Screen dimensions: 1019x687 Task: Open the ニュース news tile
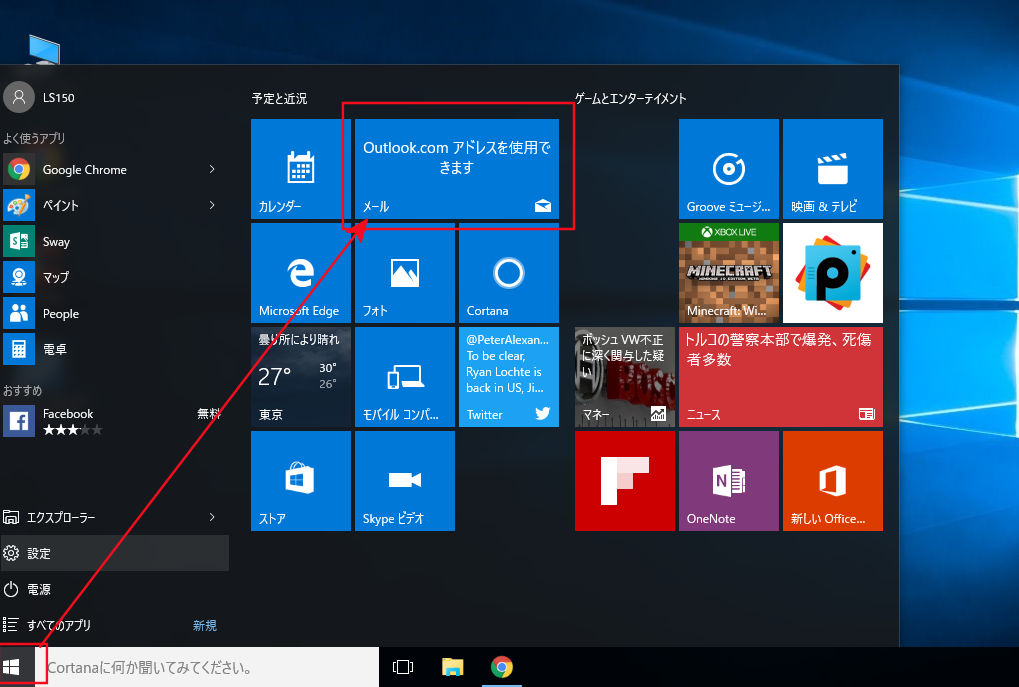pos(780,377)
